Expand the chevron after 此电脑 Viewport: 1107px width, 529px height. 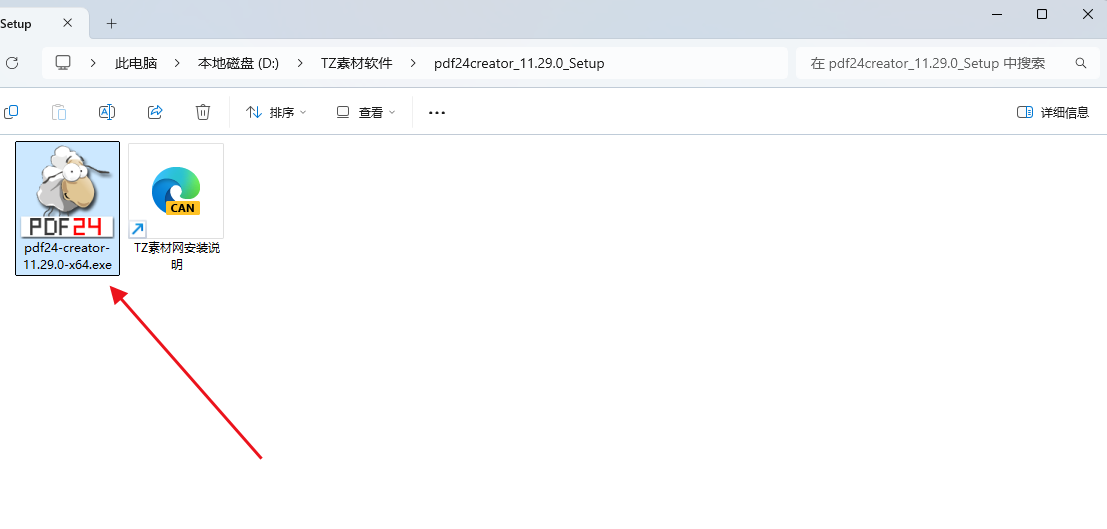tap(176, 63)
